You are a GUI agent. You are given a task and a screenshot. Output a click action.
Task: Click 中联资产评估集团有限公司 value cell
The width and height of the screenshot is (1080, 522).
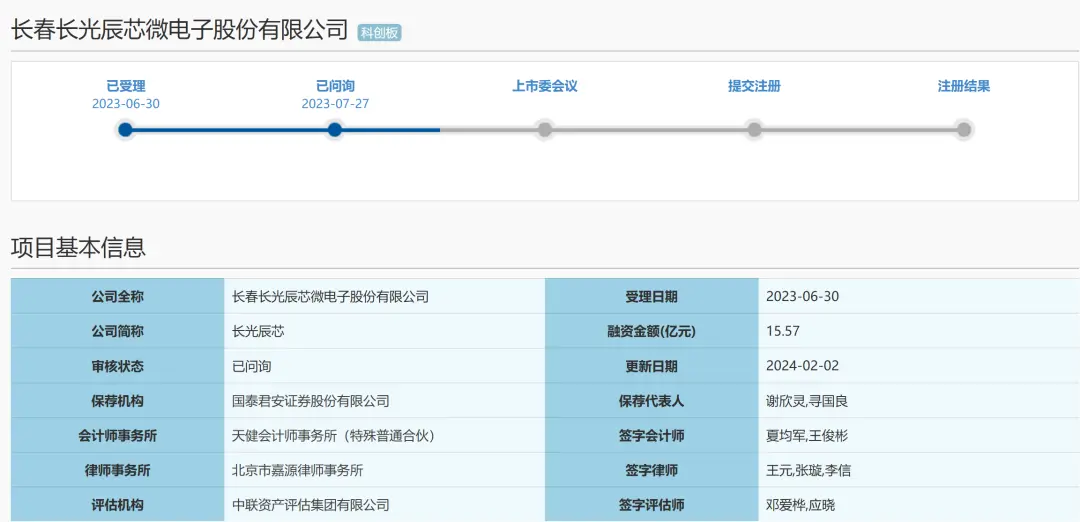tap(384, 505)
